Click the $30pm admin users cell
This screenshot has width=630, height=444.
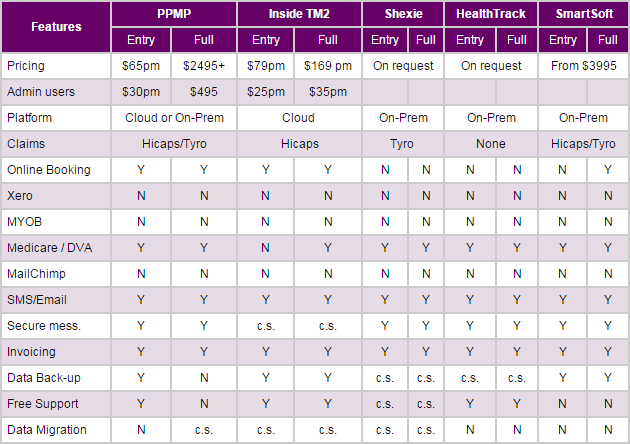click(x=141, y=92)
